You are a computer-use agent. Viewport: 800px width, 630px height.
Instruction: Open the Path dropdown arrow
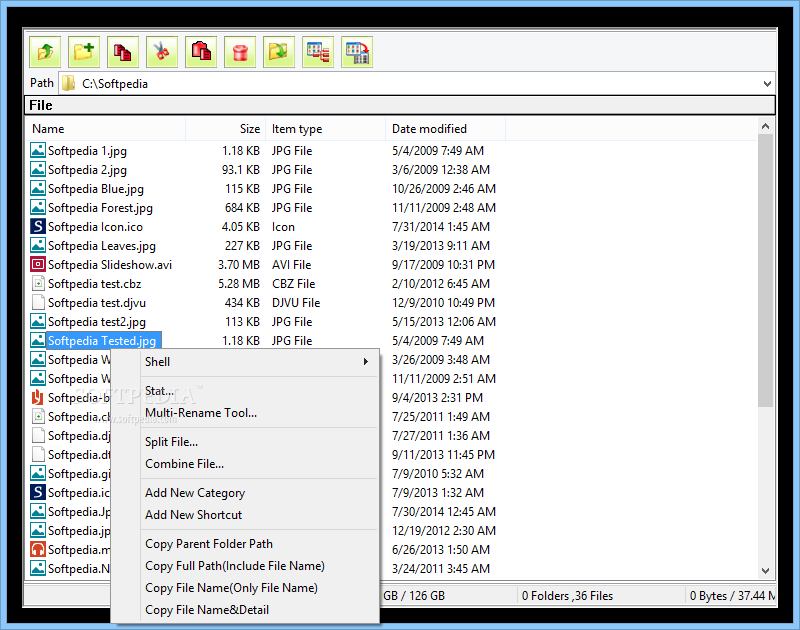(x=767, y=84)
